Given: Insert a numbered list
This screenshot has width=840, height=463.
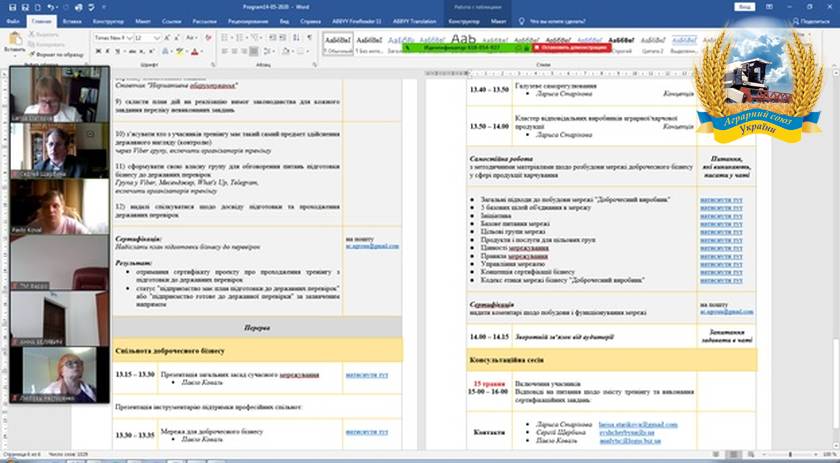Looking at the screenshot, I should [239, 38].
